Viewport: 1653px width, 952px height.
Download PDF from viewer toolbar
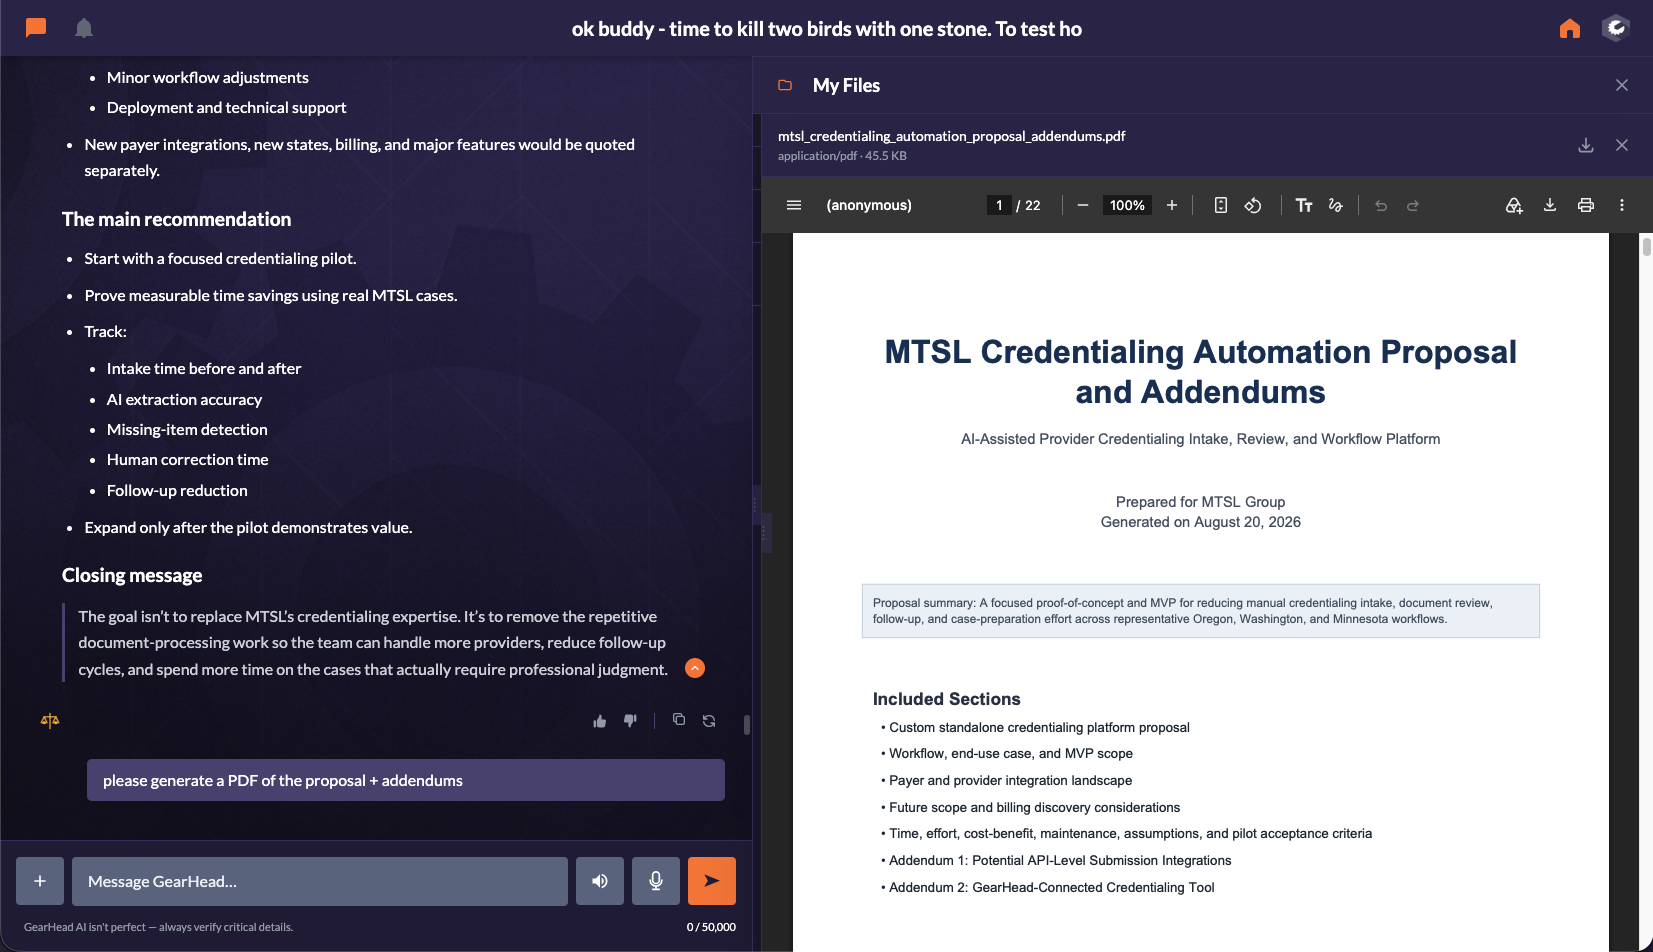pos(1550,205)
